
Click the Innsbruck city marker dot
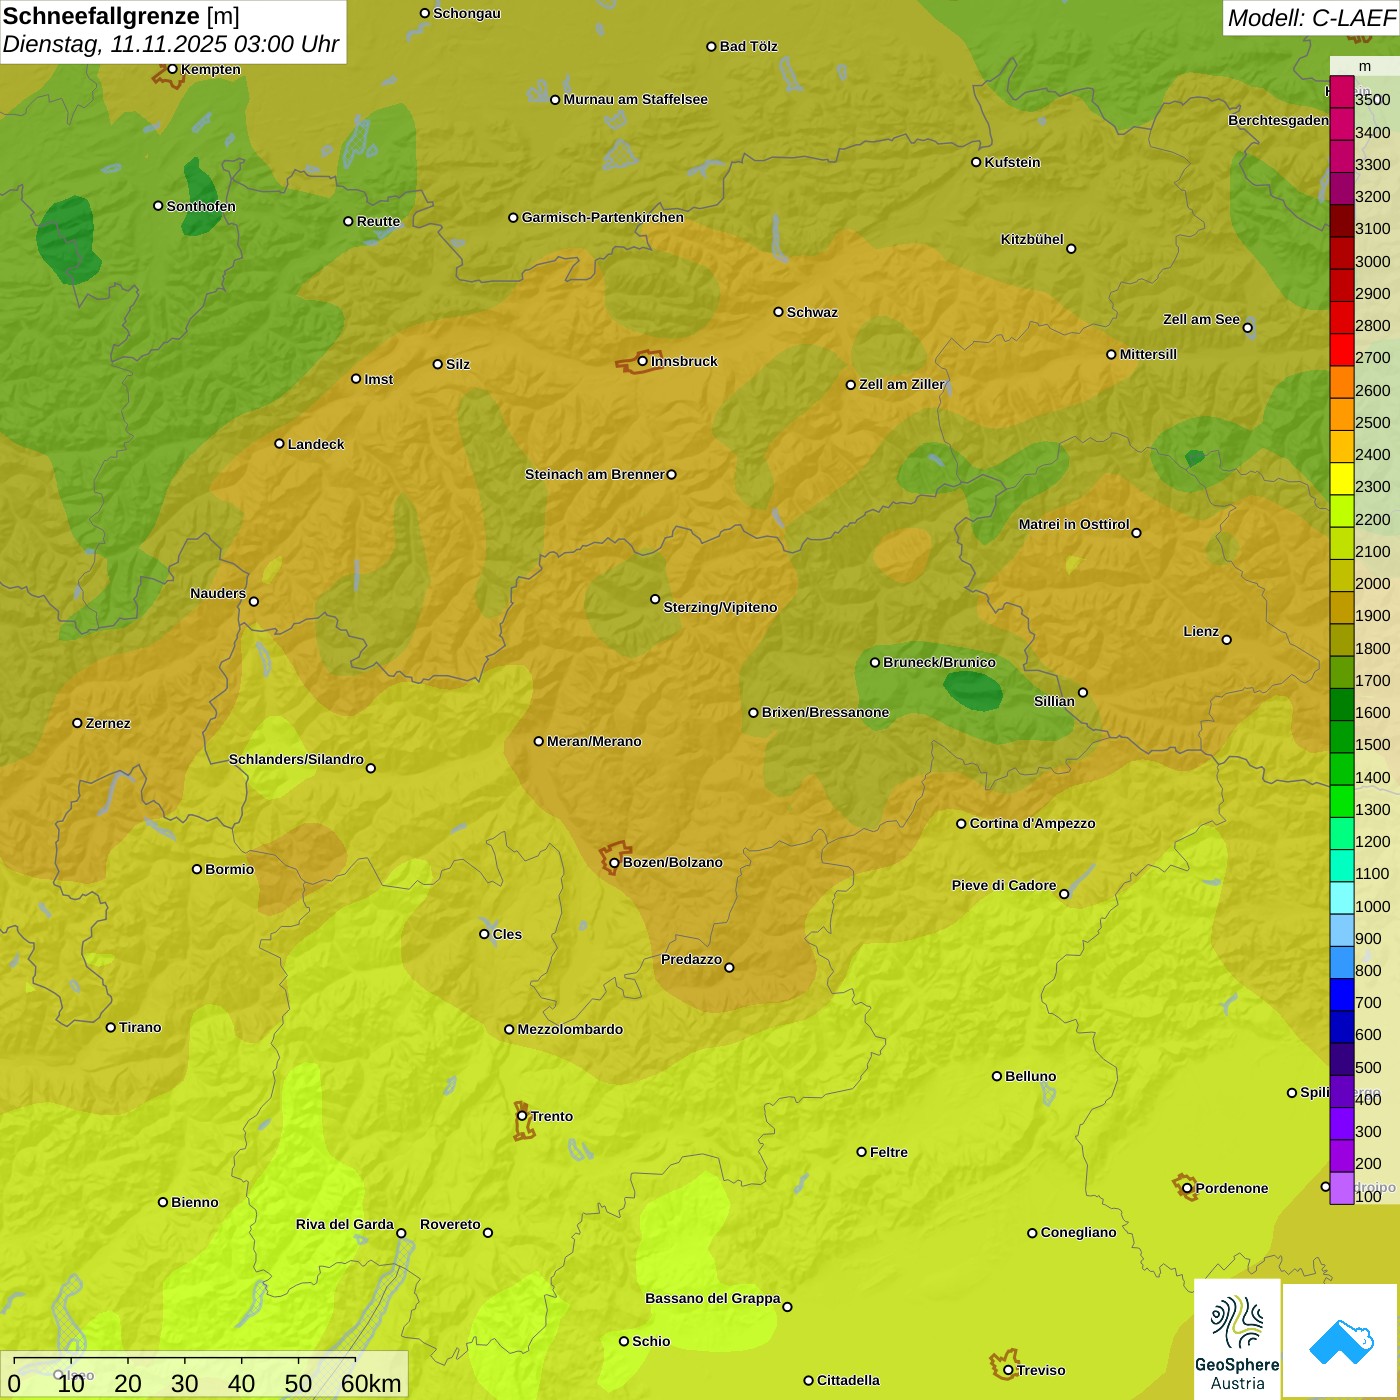click(x=642, y=361)
